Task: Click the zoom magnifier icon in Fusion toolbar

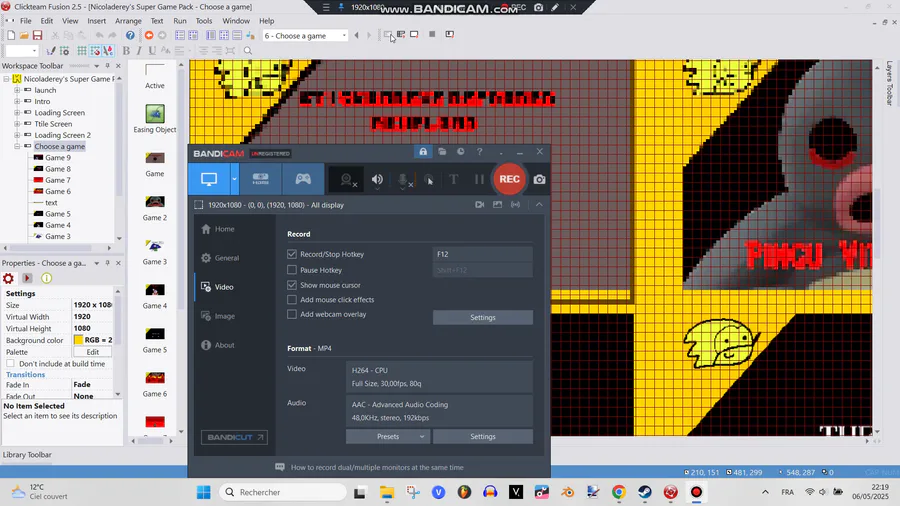Action: click(248, 50)
